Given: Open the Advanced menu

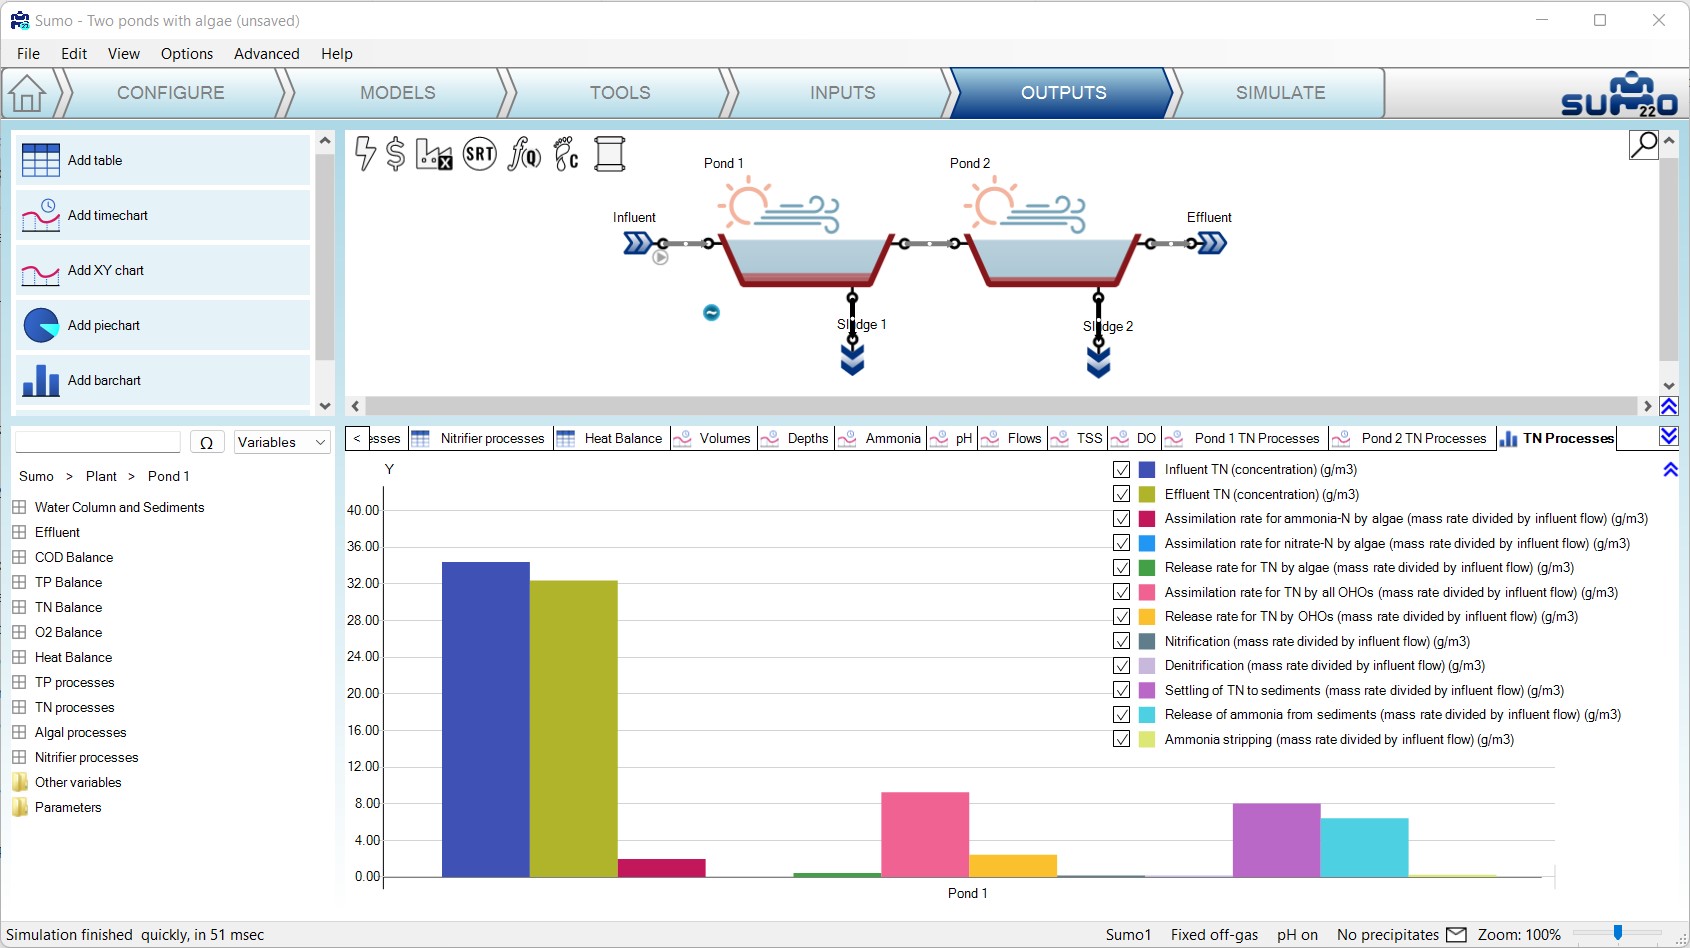Looking at the screenshot, I should (x=266, y=54).
